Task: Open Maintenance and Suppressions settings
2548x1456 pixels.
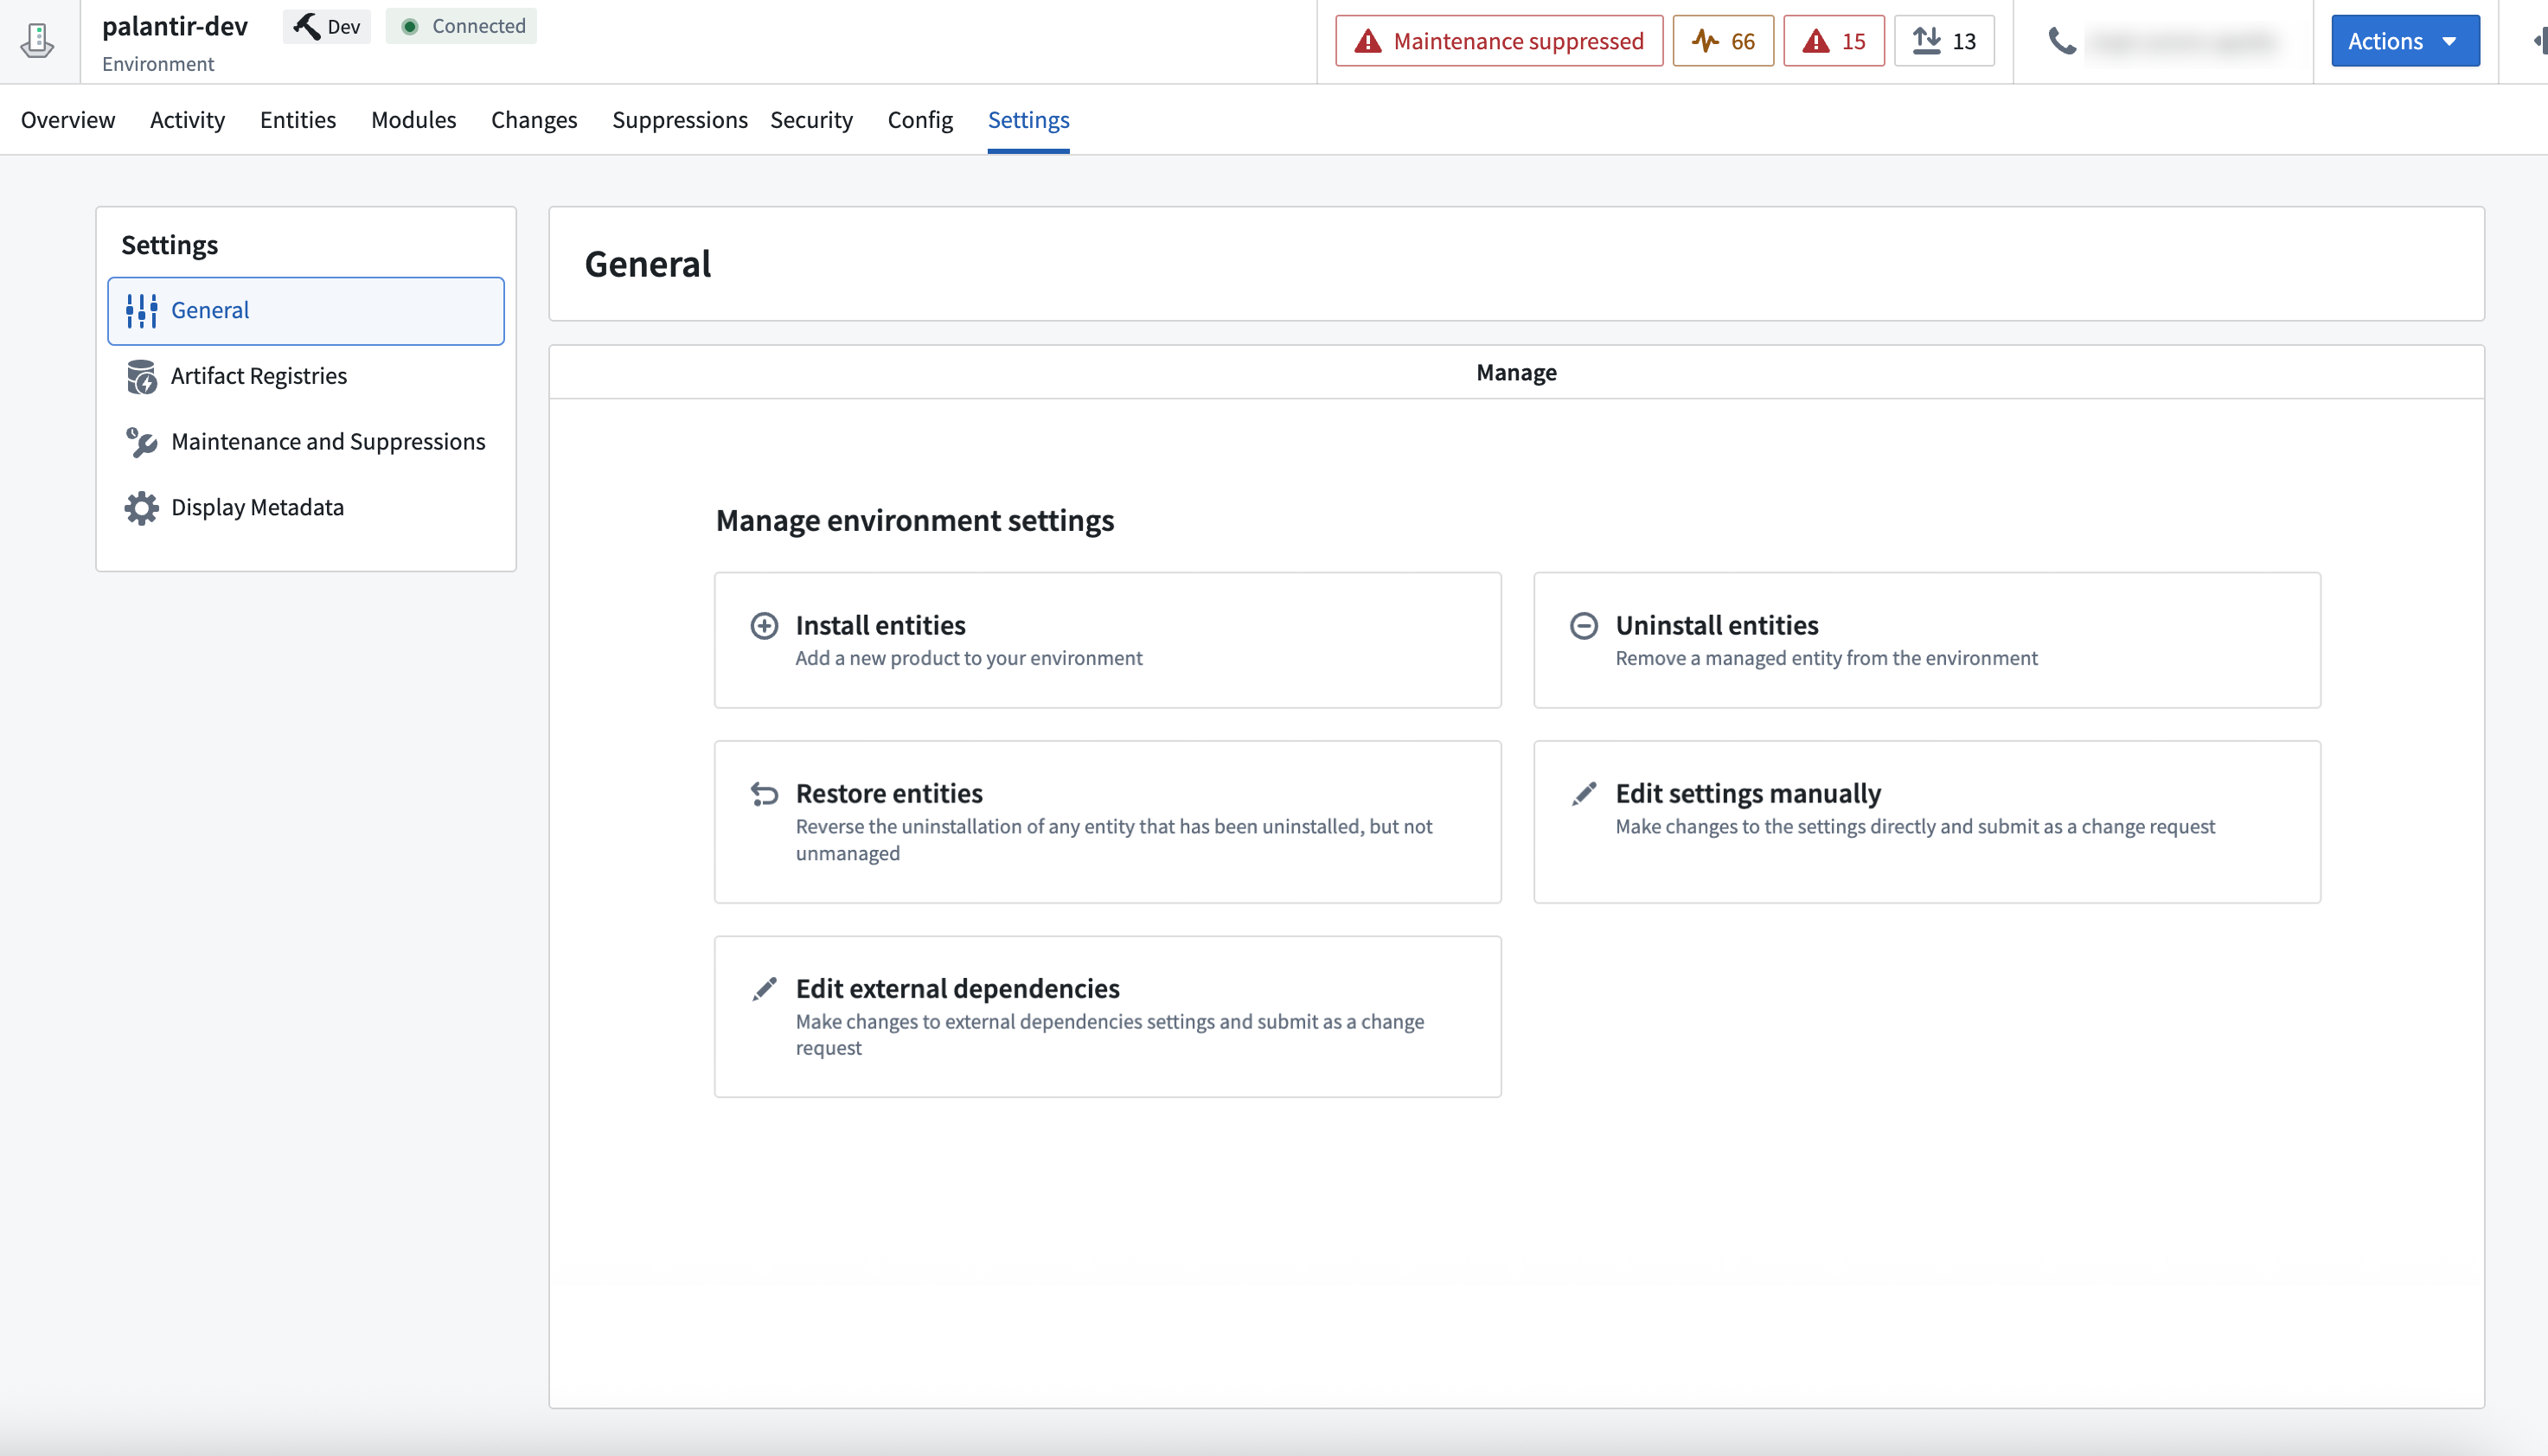Action: pyautogui.click(x=327, y=442)
